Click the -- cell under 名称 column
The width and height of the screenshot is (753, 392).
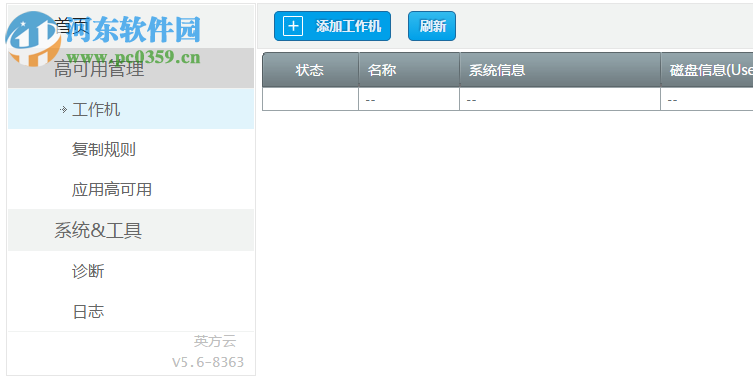pos(409,99)
